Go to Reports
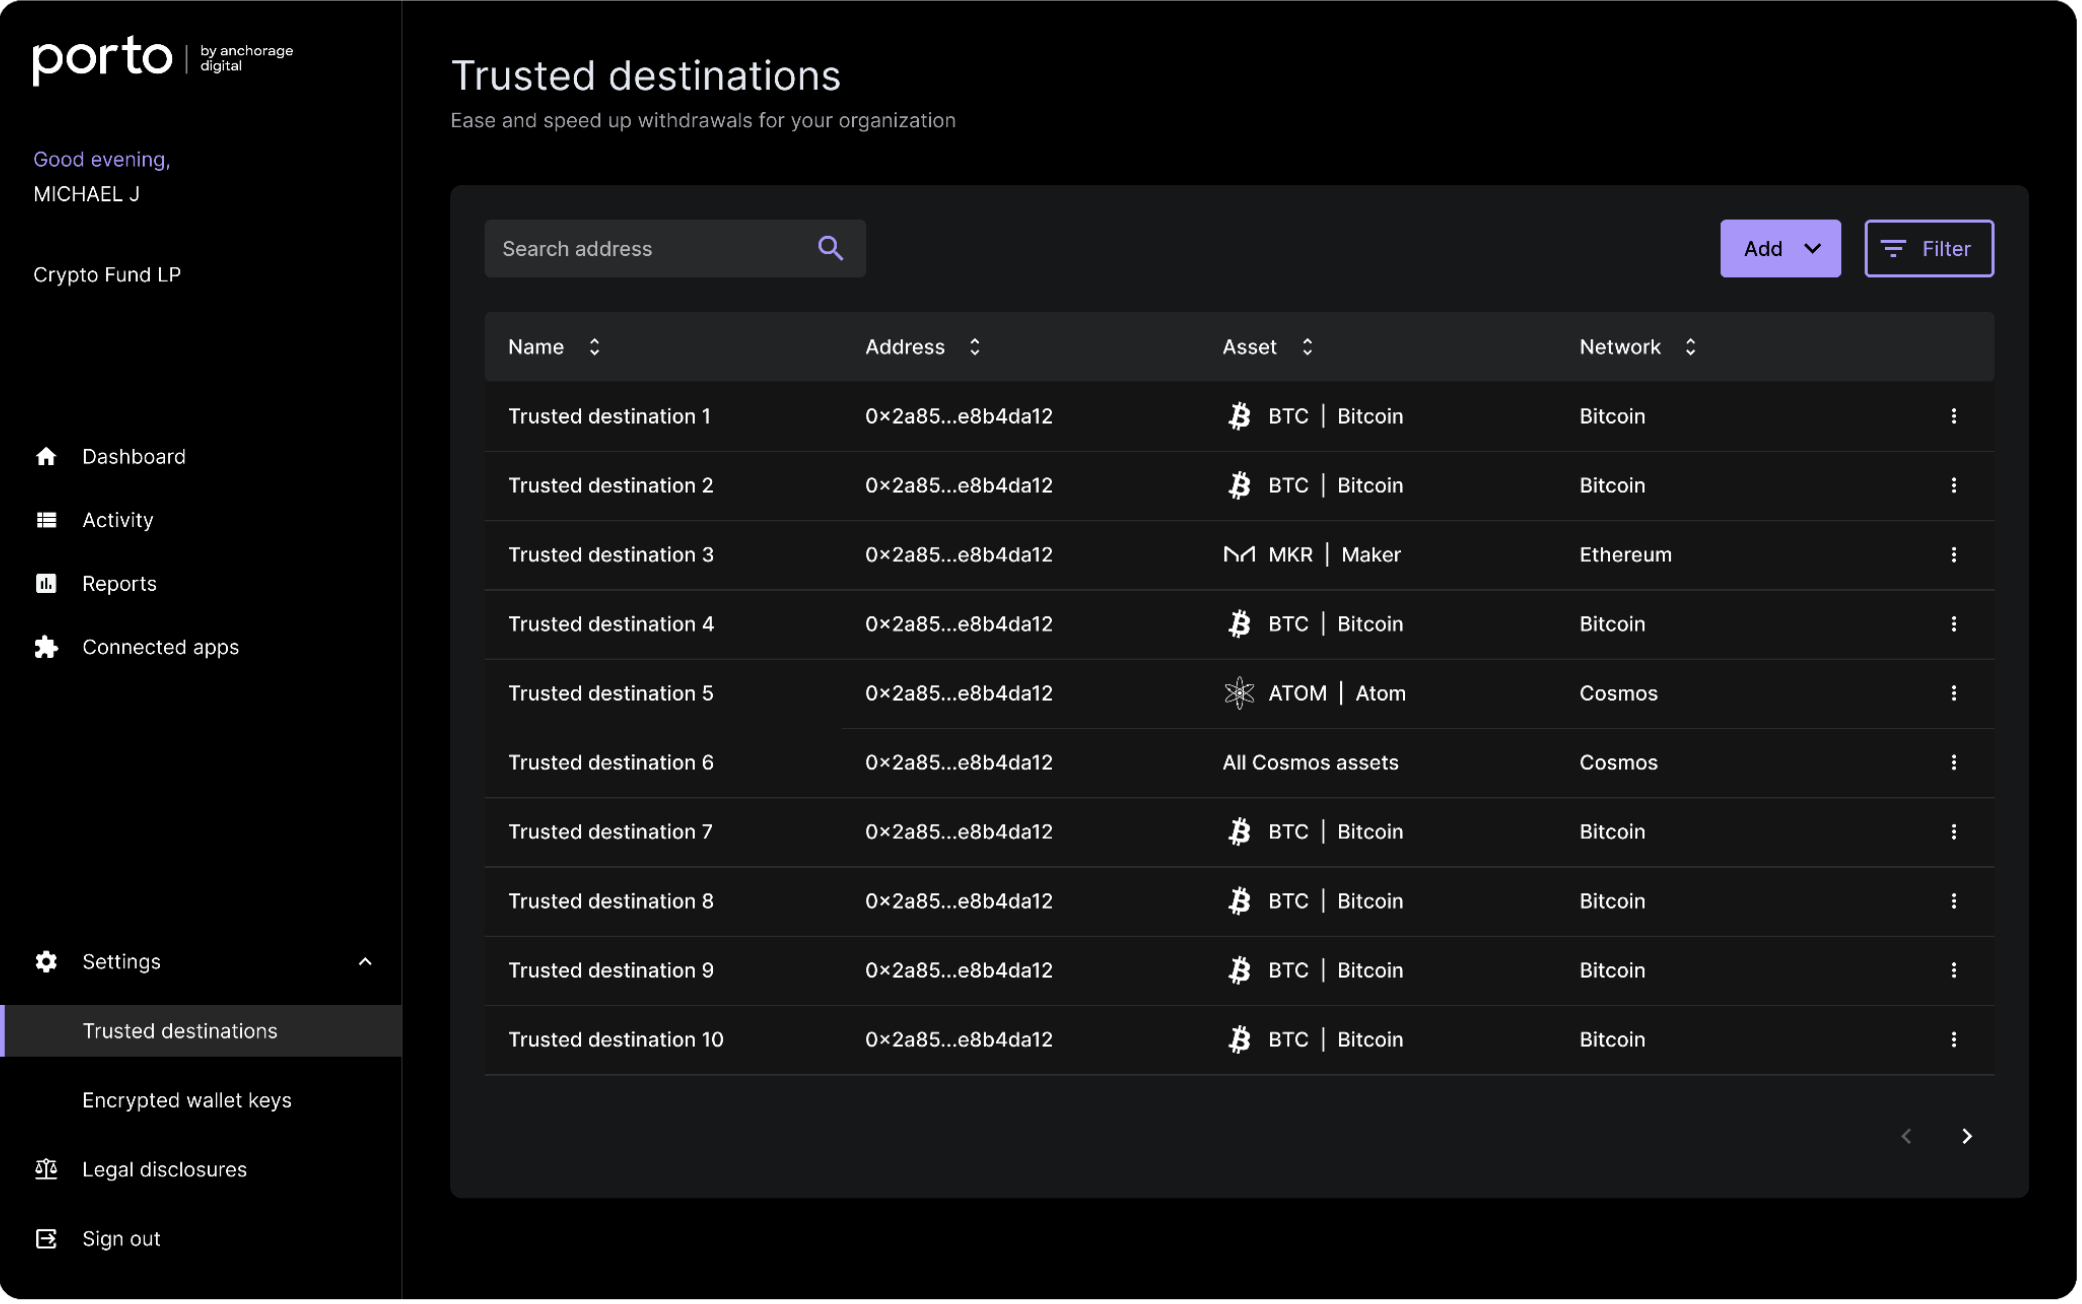 pos(120,584)
